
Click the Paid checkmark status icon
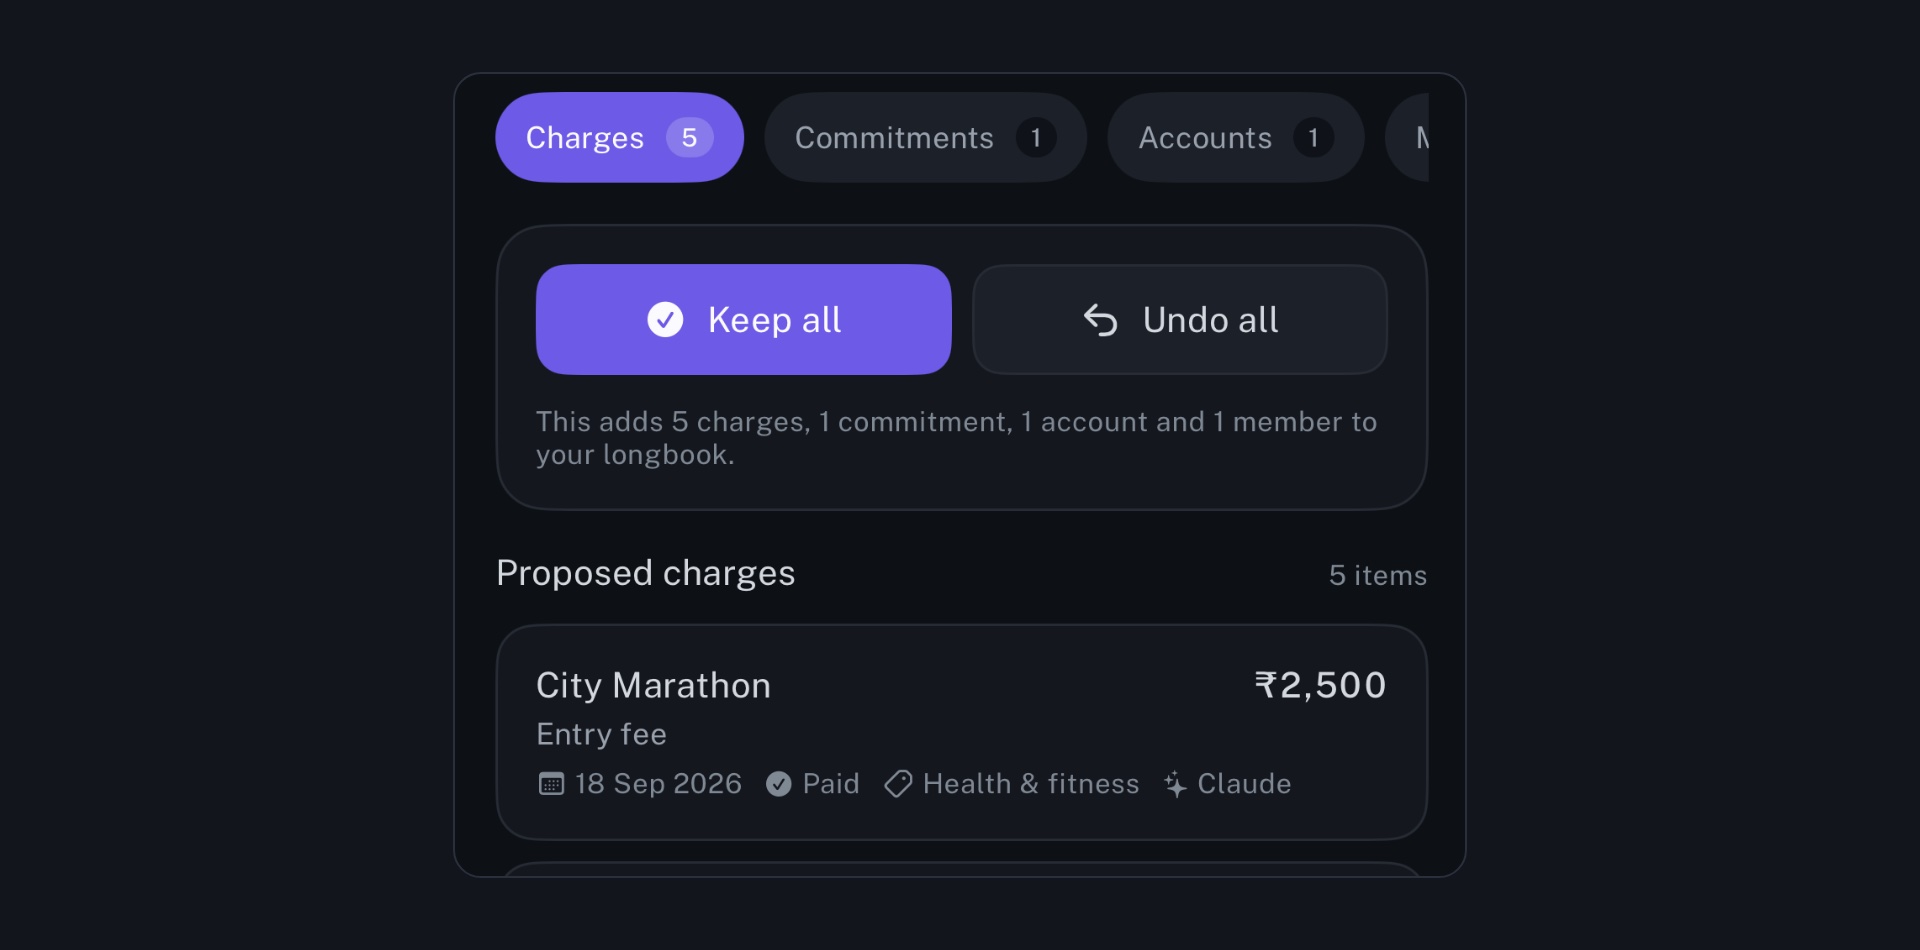(779, 784)
